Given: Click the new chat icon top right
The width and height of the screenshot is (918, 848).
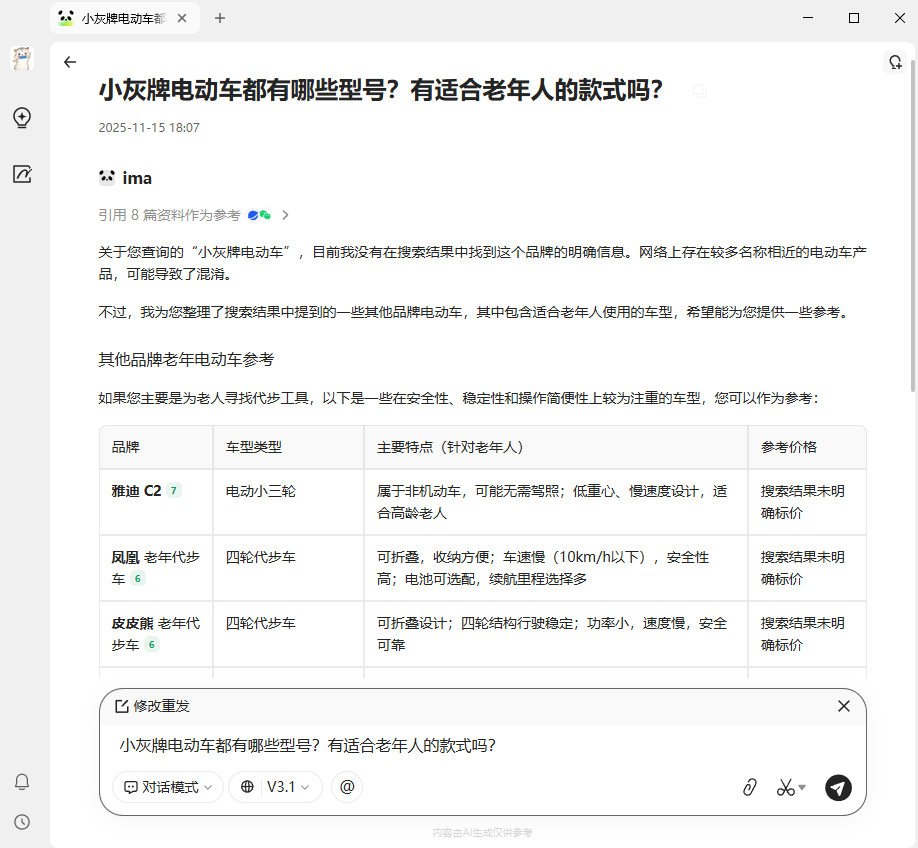Looking at the screenshot, I should [x=895, y=62].
